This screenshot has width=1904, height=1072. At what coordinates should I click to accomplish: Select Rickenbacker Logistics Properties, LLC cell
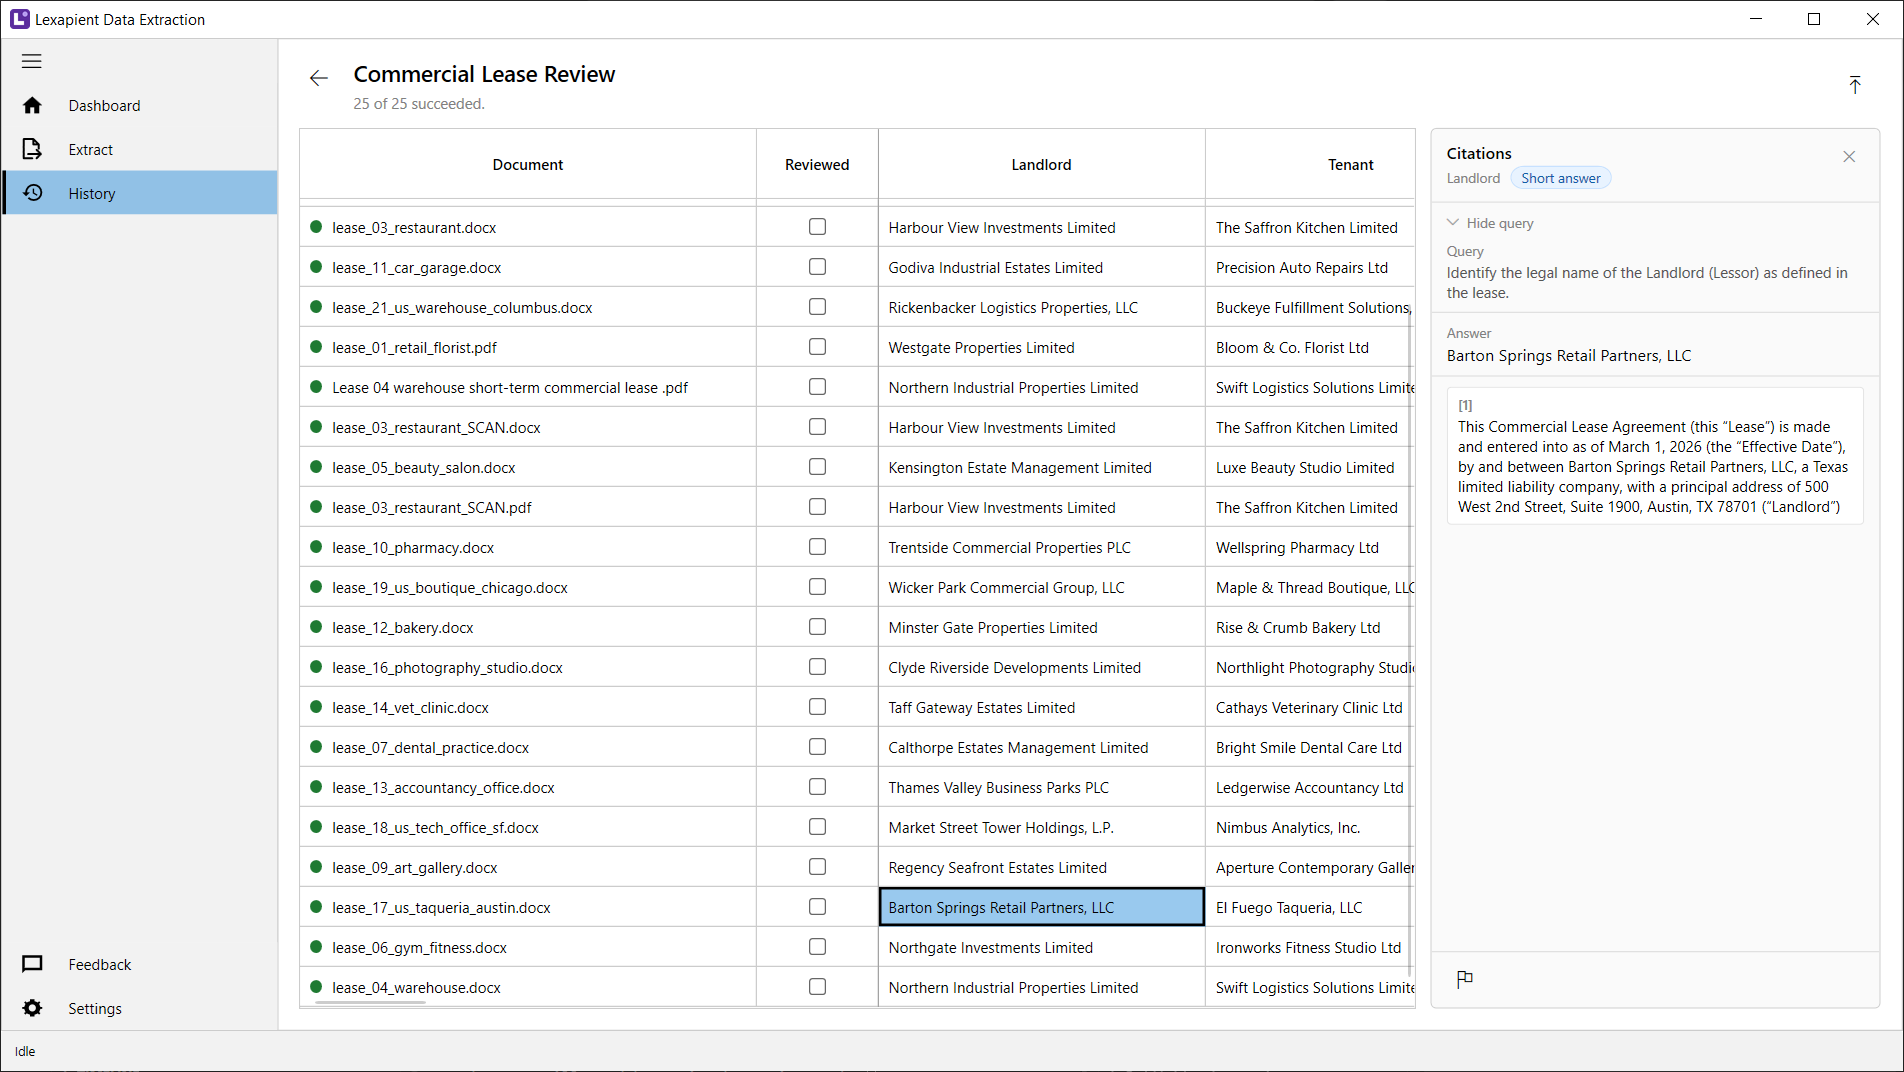tap(1041, 307)
